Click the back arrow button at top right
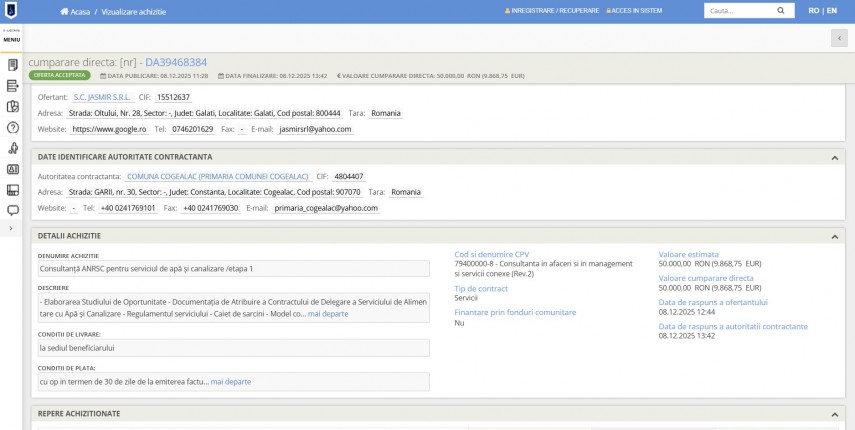Image resolution: width=855 pixels, height=430 pixels. click(838, 38)
